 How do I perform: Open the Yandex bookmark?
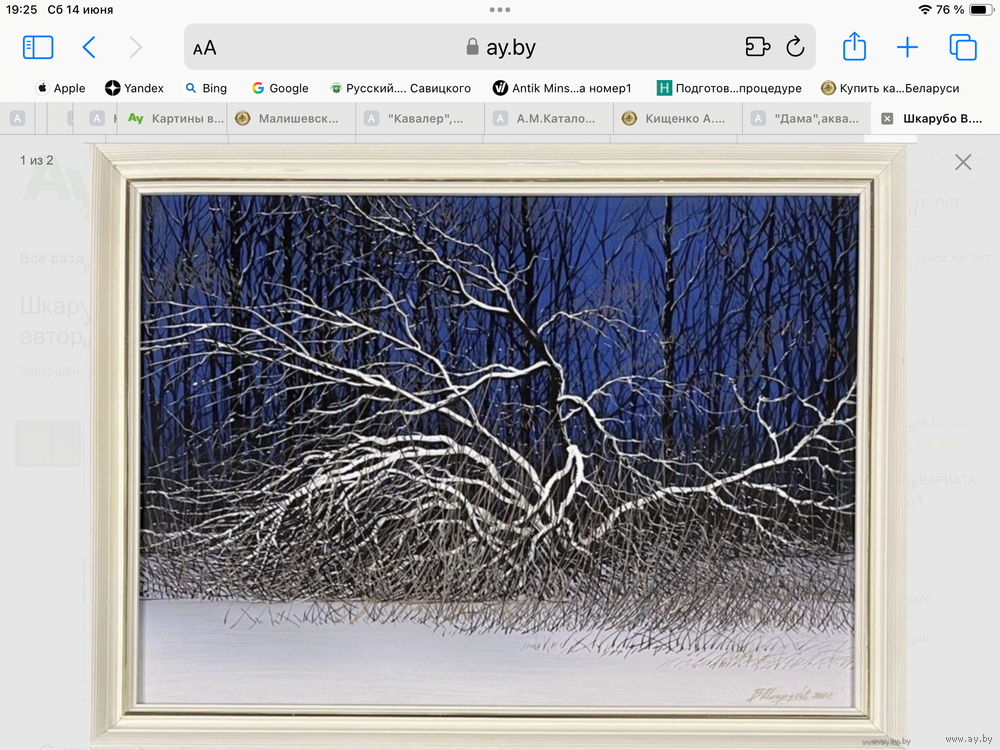pyautogui.click(x=135, y=88)
